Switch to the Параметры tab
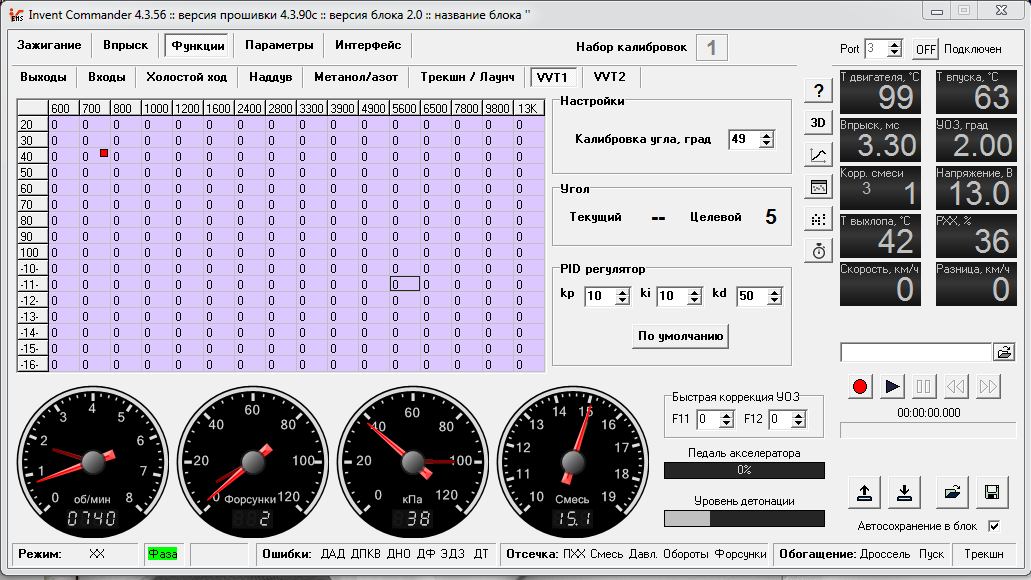 279,45
